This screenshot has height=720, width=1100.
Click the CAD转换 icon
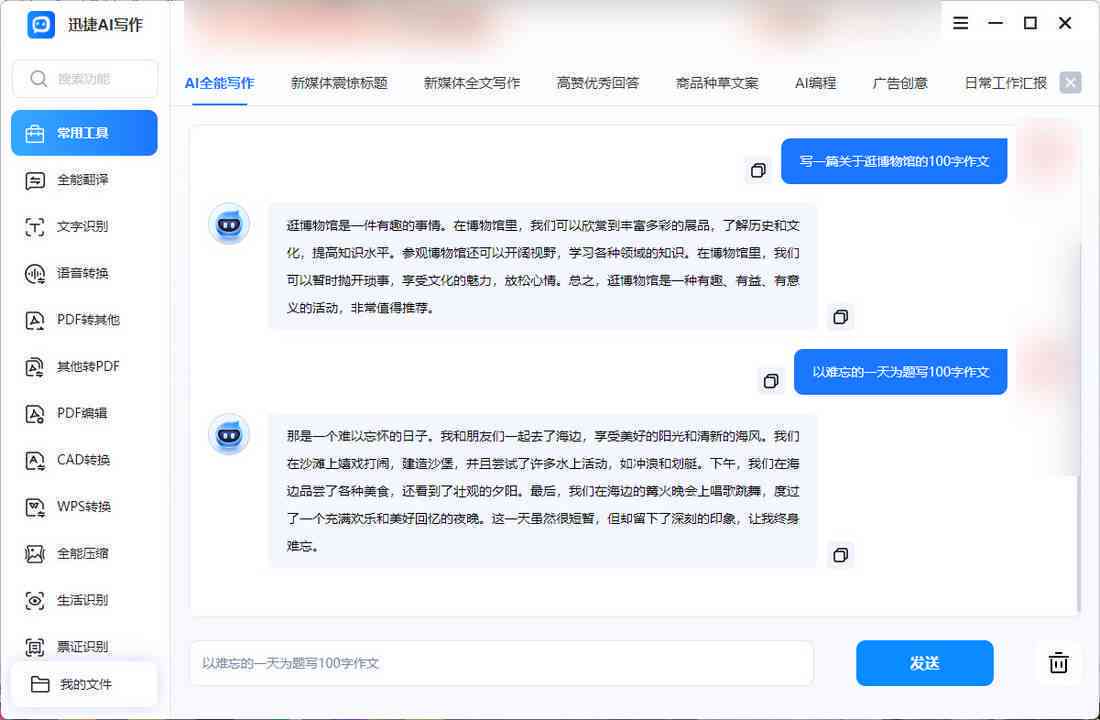coord(34,460)
